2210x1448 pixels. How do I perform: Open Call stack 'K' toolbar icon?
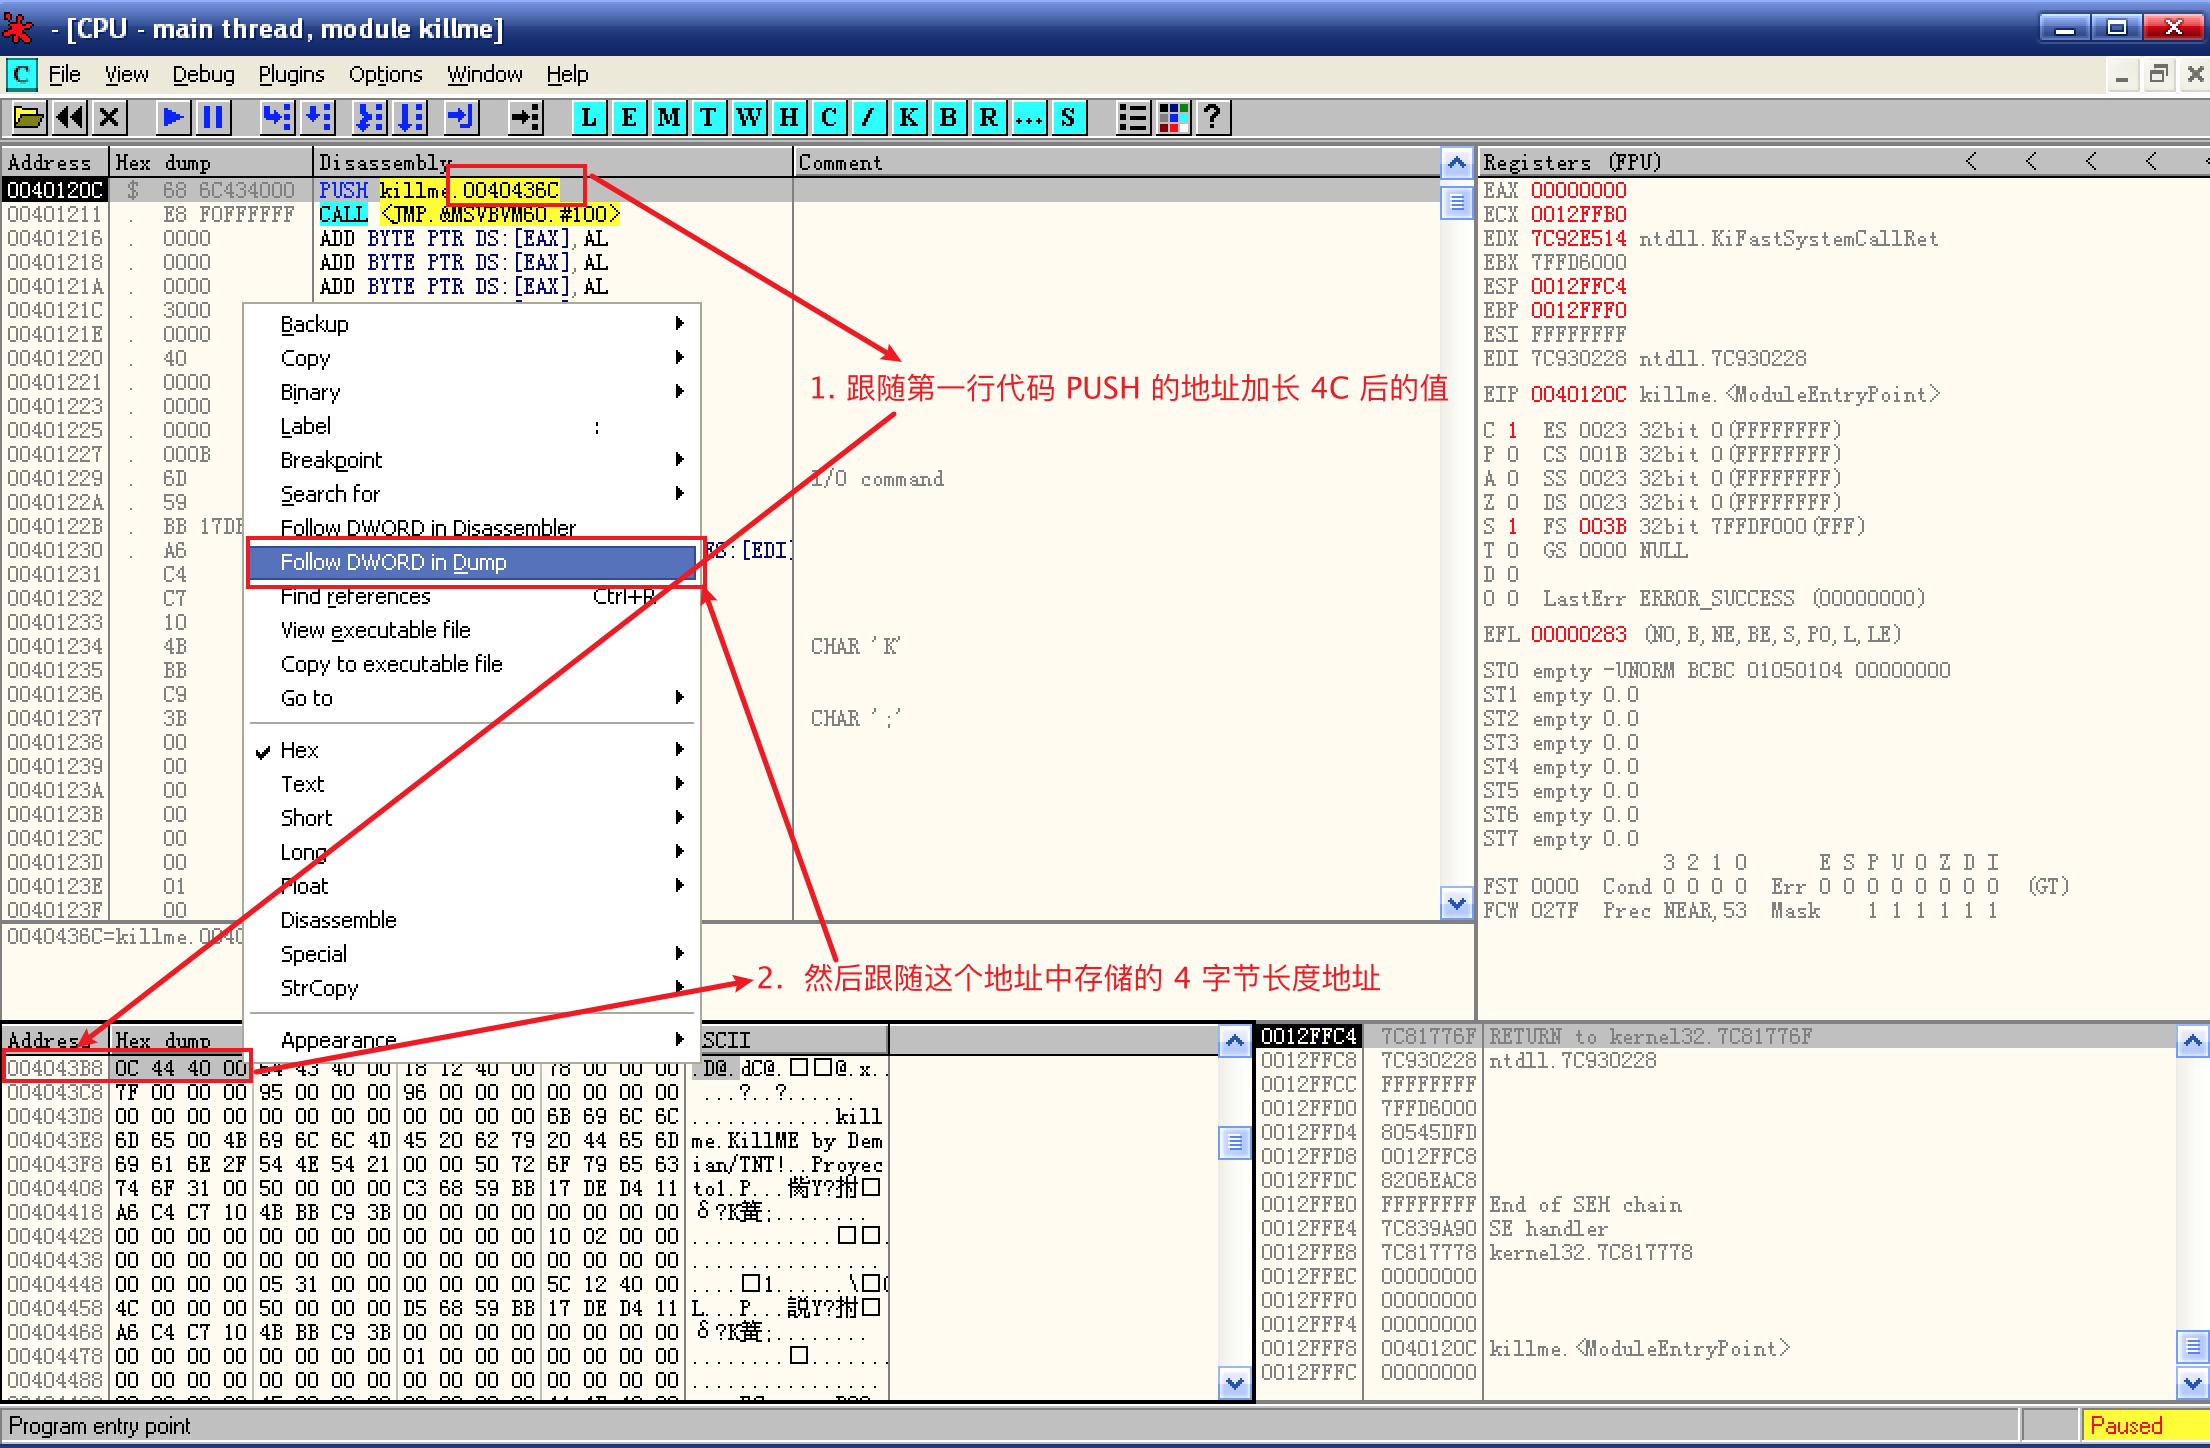pos(908,118)
